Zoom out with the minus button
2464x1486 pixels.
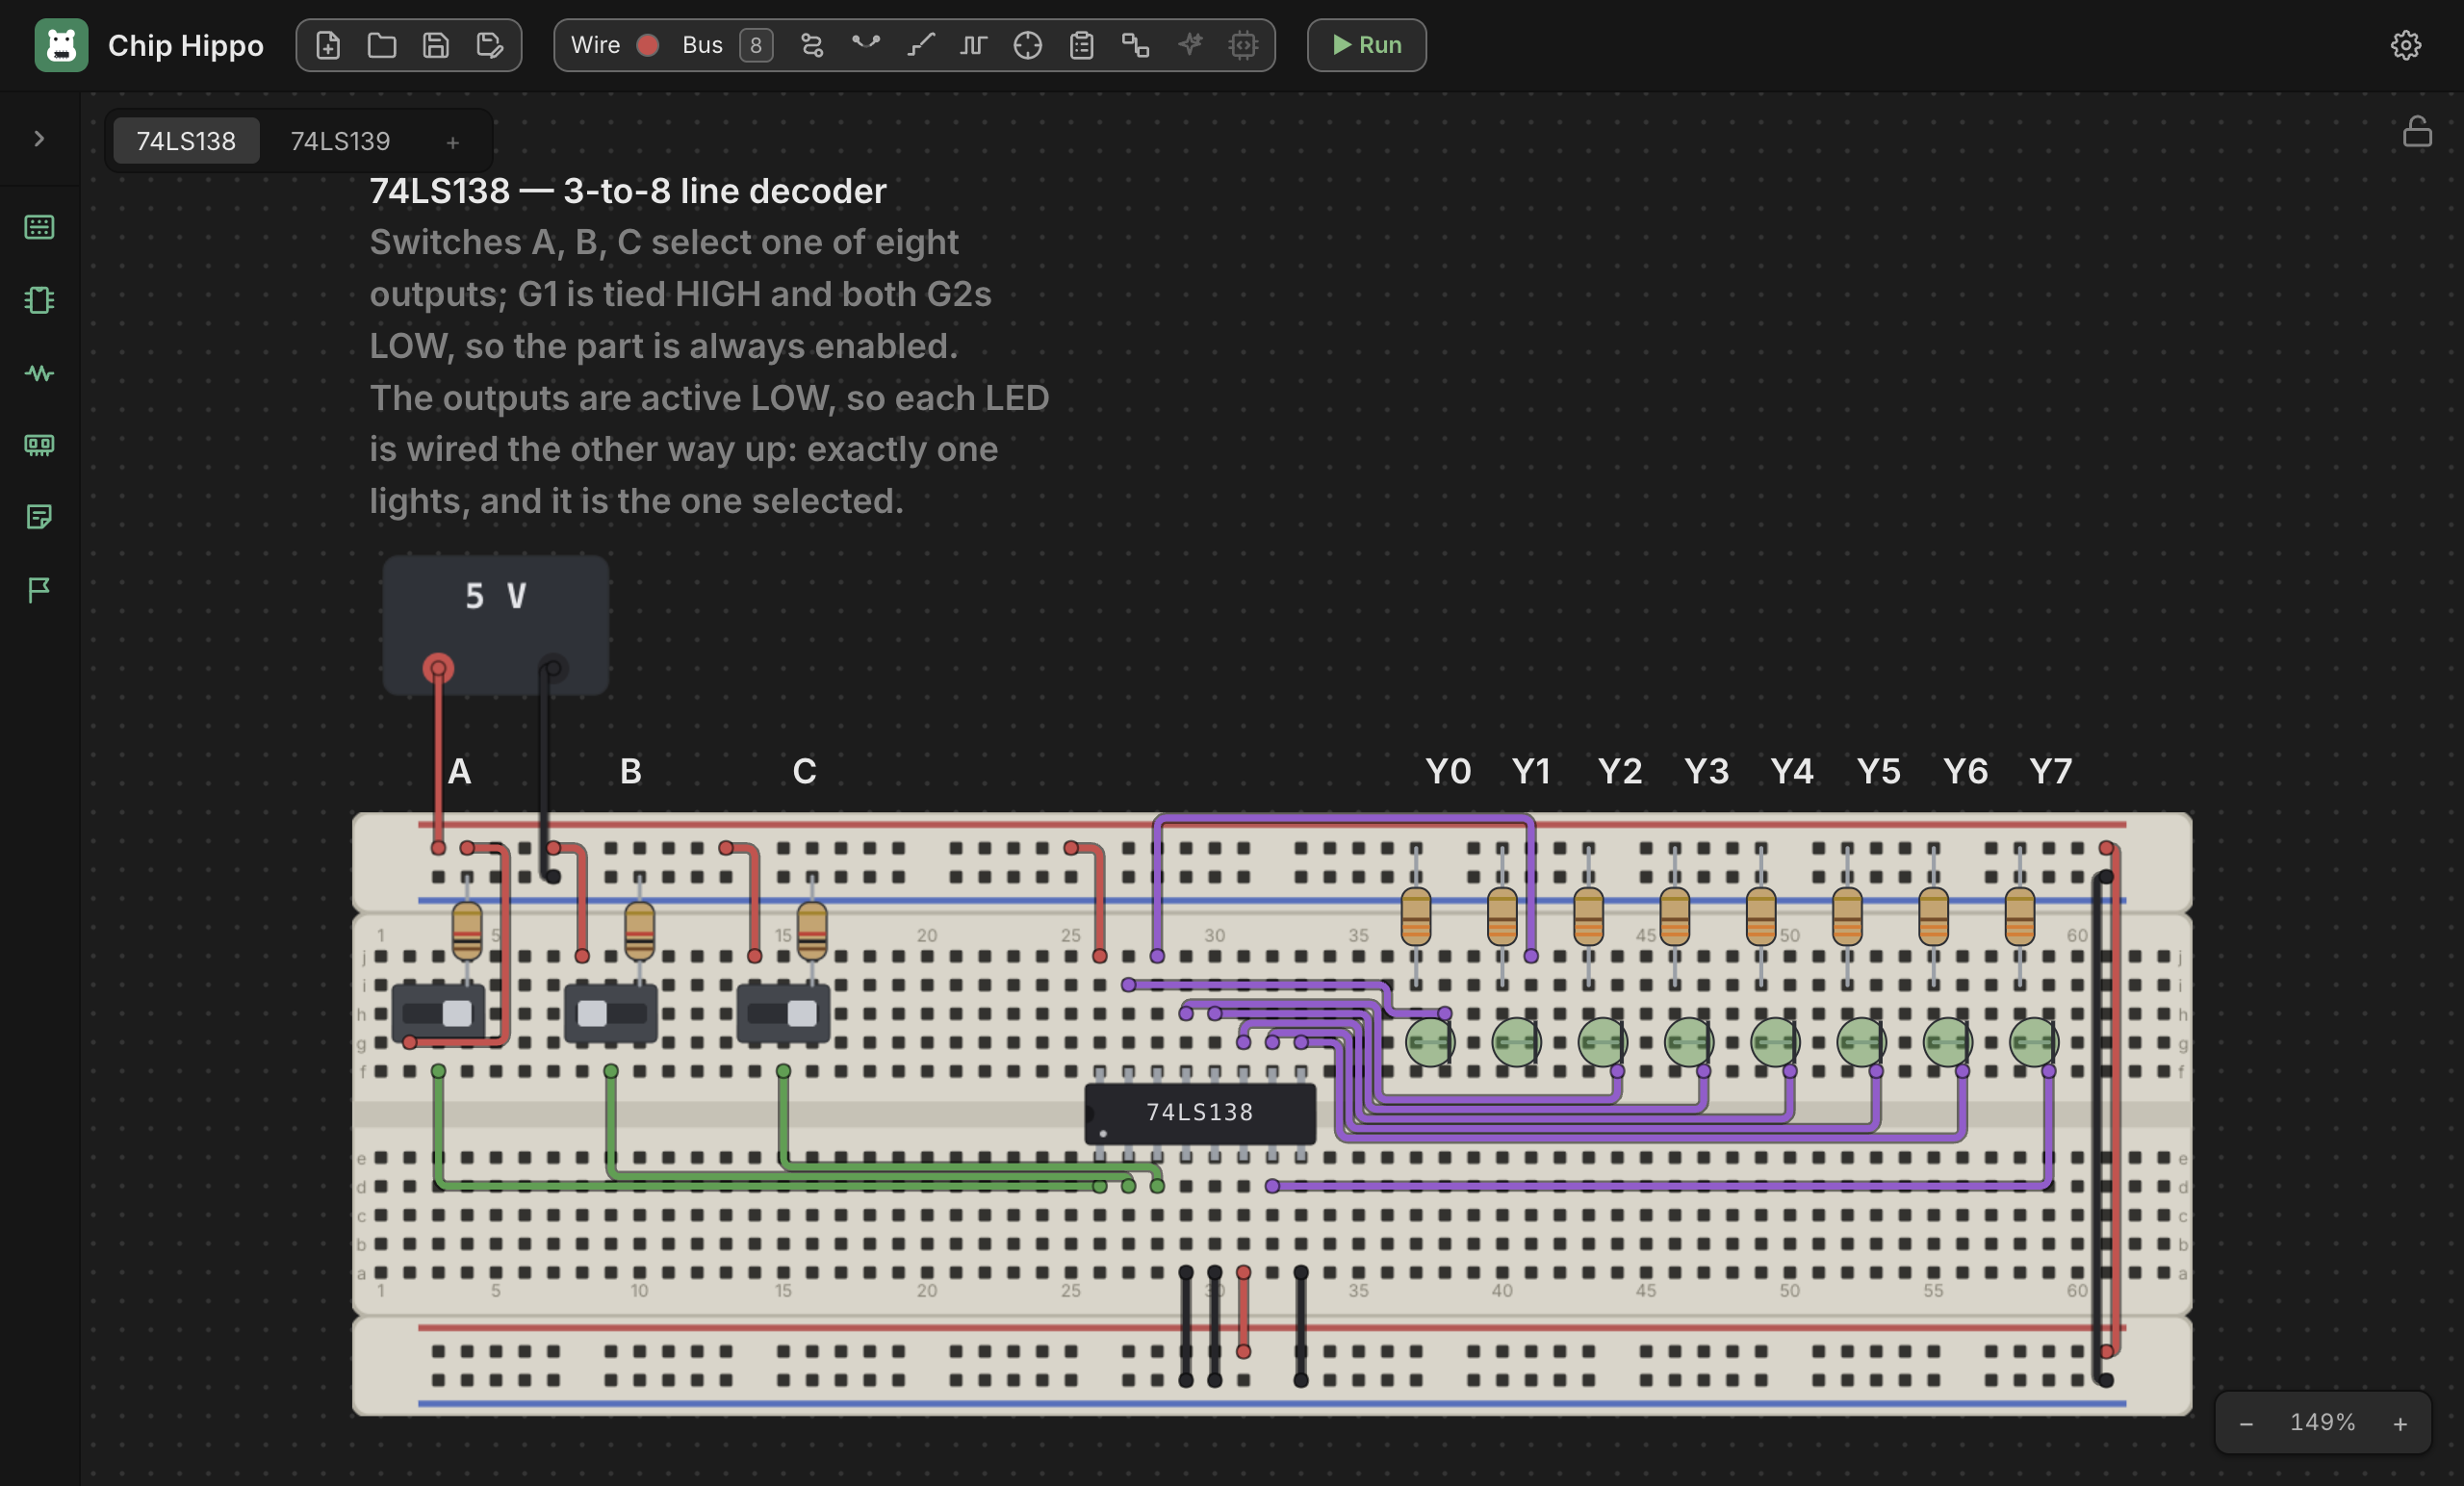click(x=2246, y=1423)
